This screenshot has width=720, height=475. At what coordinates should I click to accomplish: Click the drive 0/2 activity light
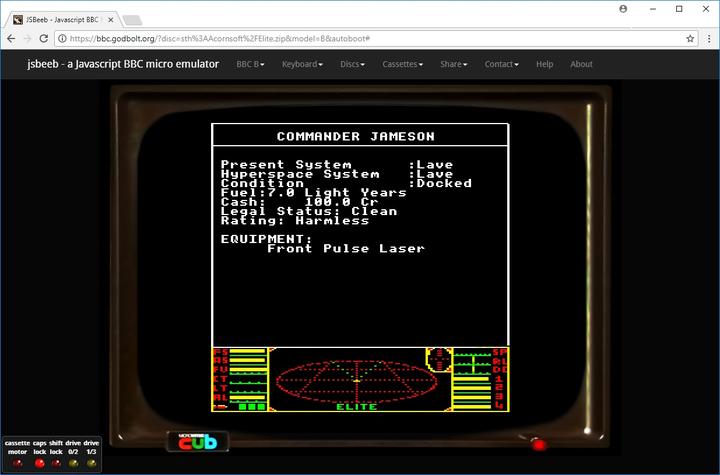tap(73, 463)
